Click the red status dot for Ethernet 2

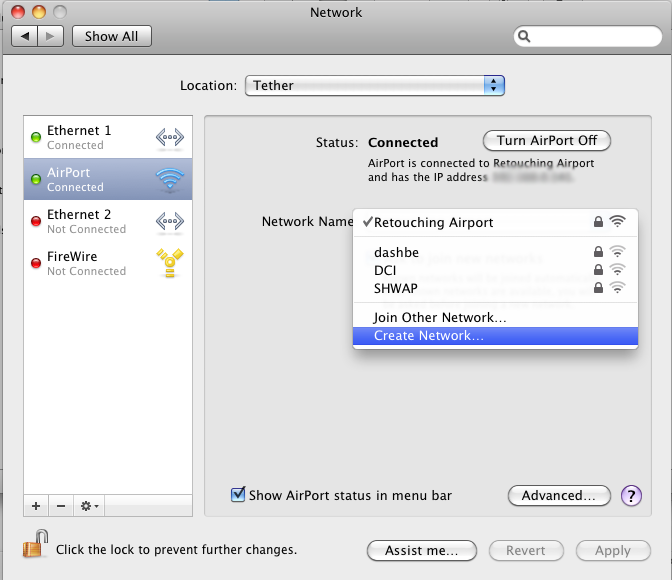tap(36, 221)
